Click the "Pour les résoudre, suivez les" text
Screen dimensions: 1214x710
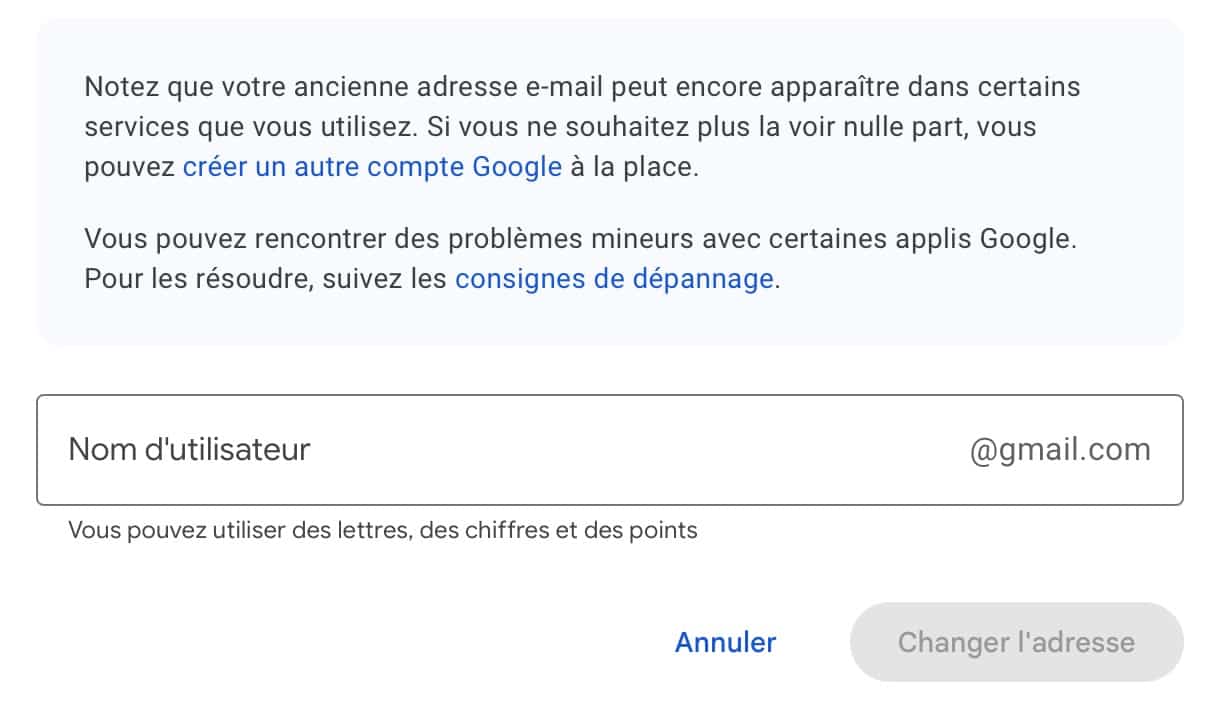tap(265, 279)
